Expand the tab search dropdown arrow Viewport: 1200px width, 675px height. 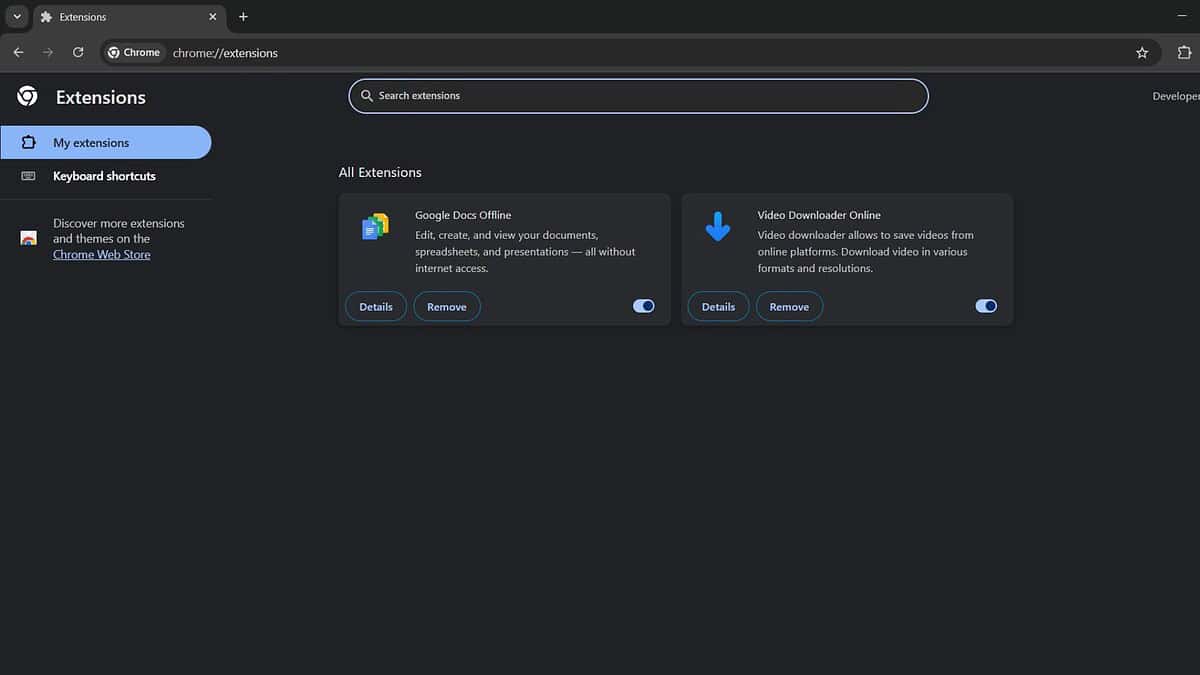pyautogui.click(x=17, y=17)
